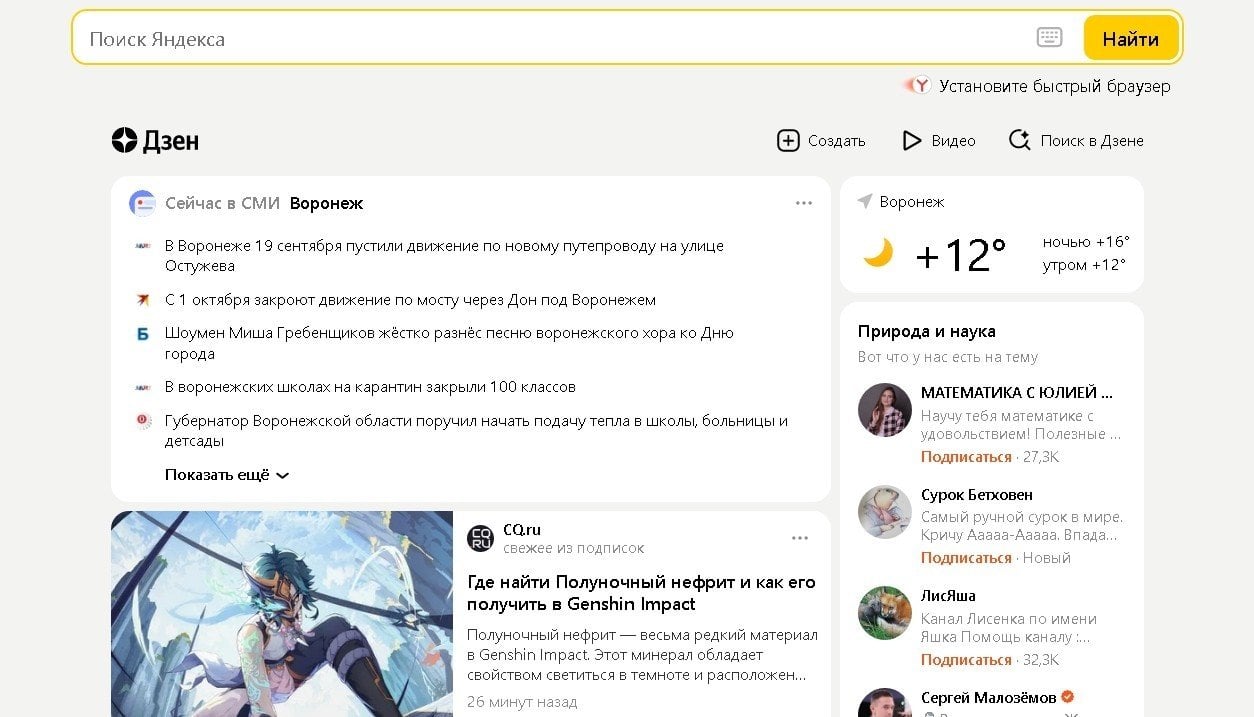Click the Сейчас в СМИ news icon
The image size is (1254, 717).
143,203
